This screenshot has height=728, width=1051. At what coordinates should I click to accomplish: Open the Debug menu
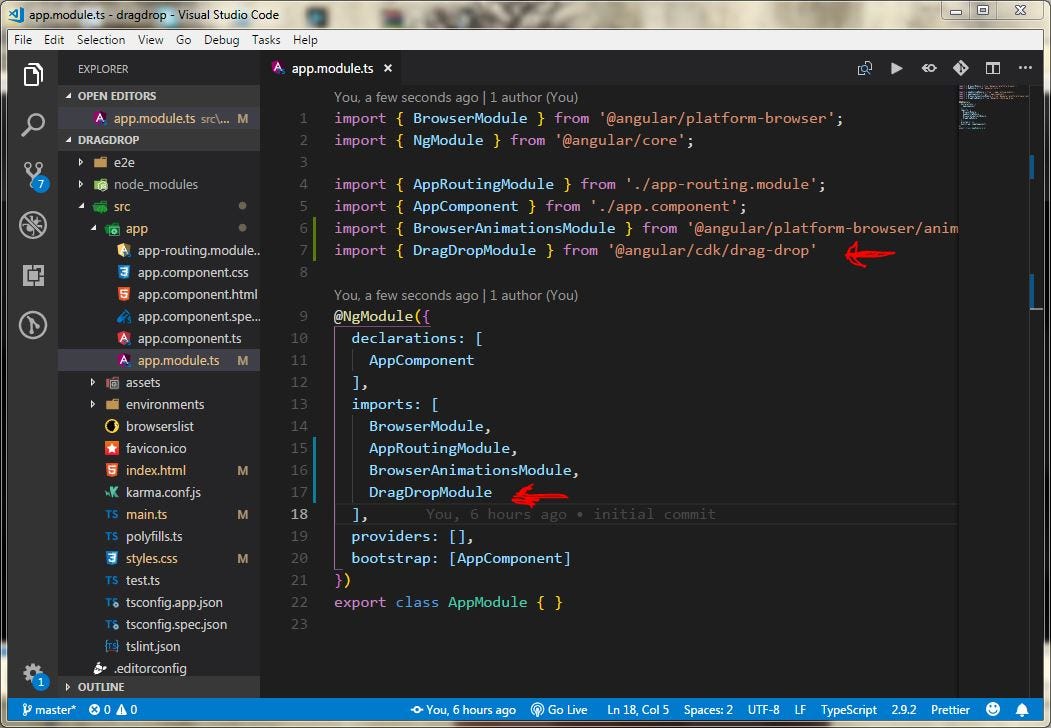(x=222, y=40)
